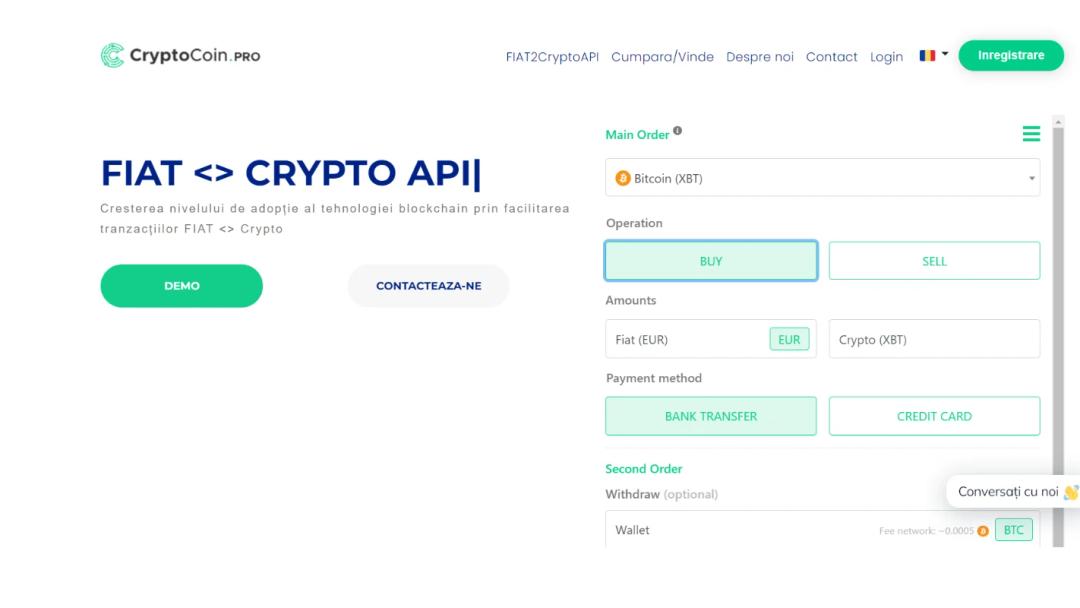Viewport: 1080px width, 608px height.
Task: Open the EUR fiat currency selector
Action: coord(789,339)
